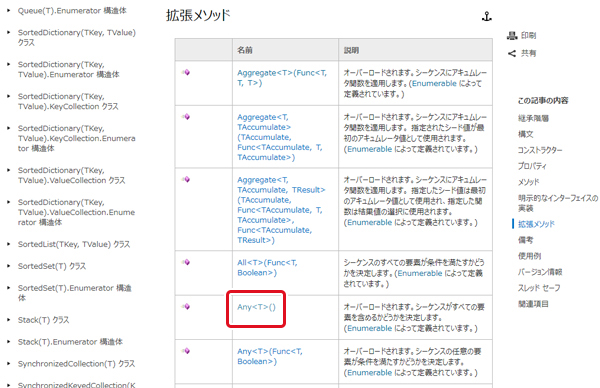Screen dimensions: 600x388
Task: Expand SortedSet(T) クラス arrow
Action: click(8, 266)
